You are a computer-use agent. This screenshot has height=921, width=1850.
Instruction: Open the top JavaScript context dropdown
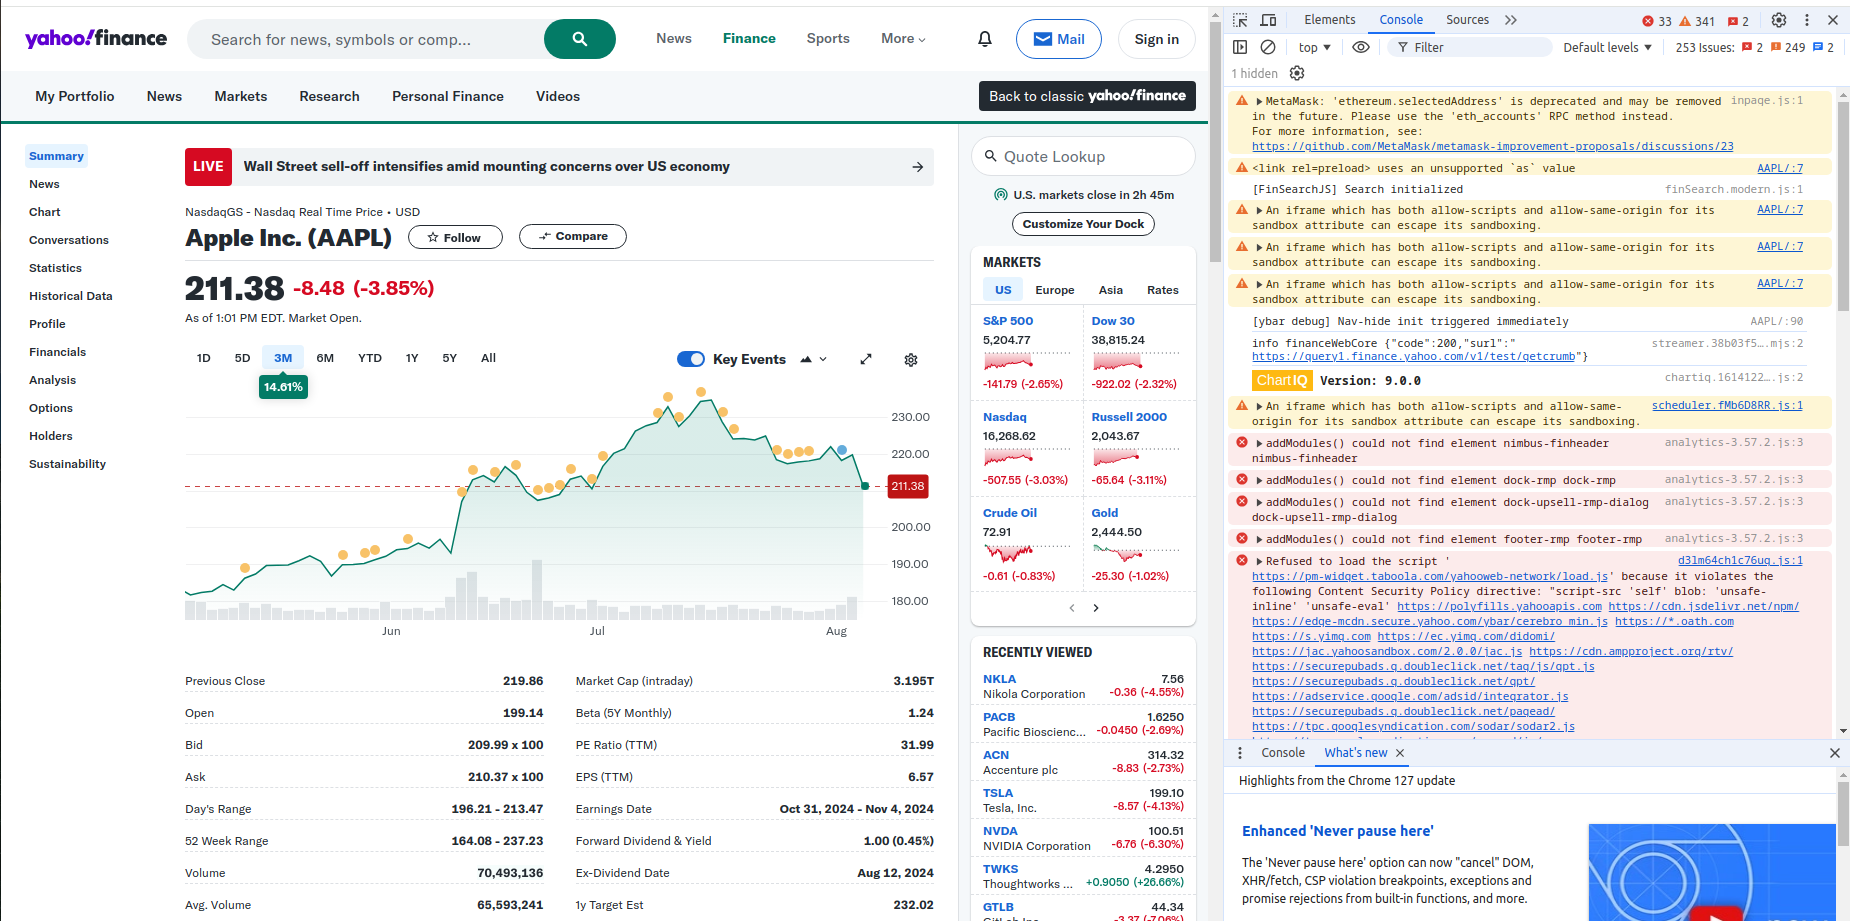click(x=1315, y=47)
